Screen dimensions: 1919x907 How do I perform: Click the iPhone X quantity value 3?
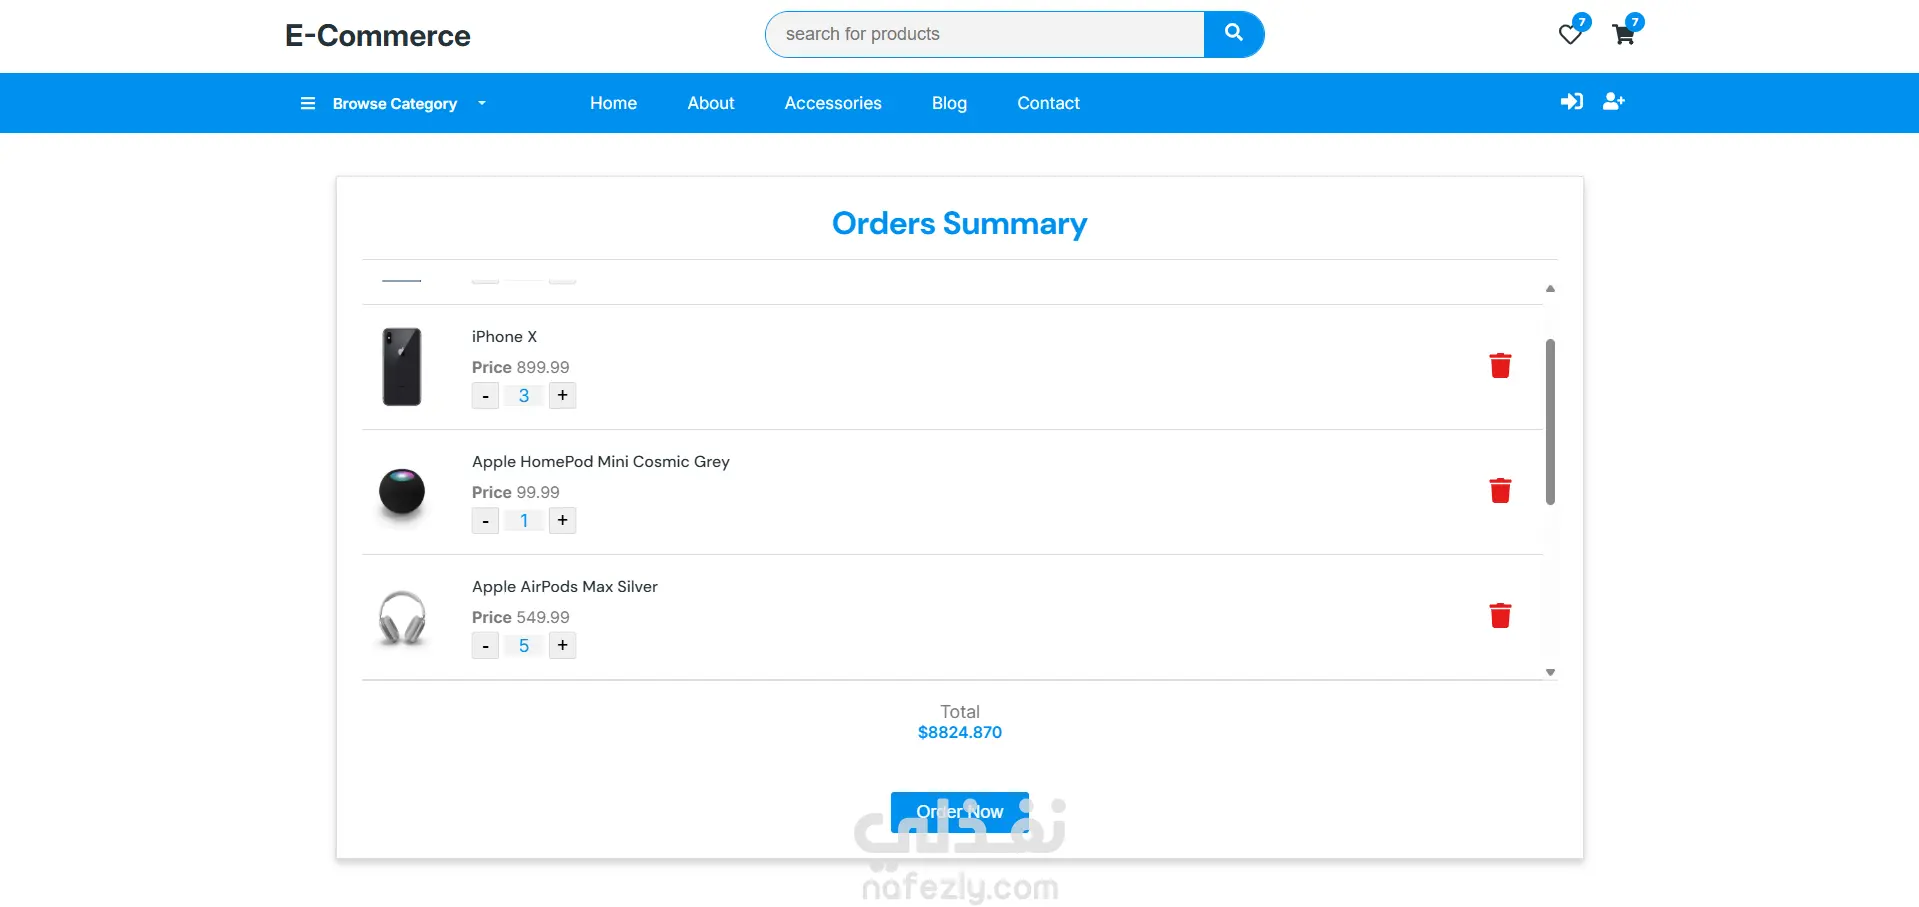[x=524, y=396]
